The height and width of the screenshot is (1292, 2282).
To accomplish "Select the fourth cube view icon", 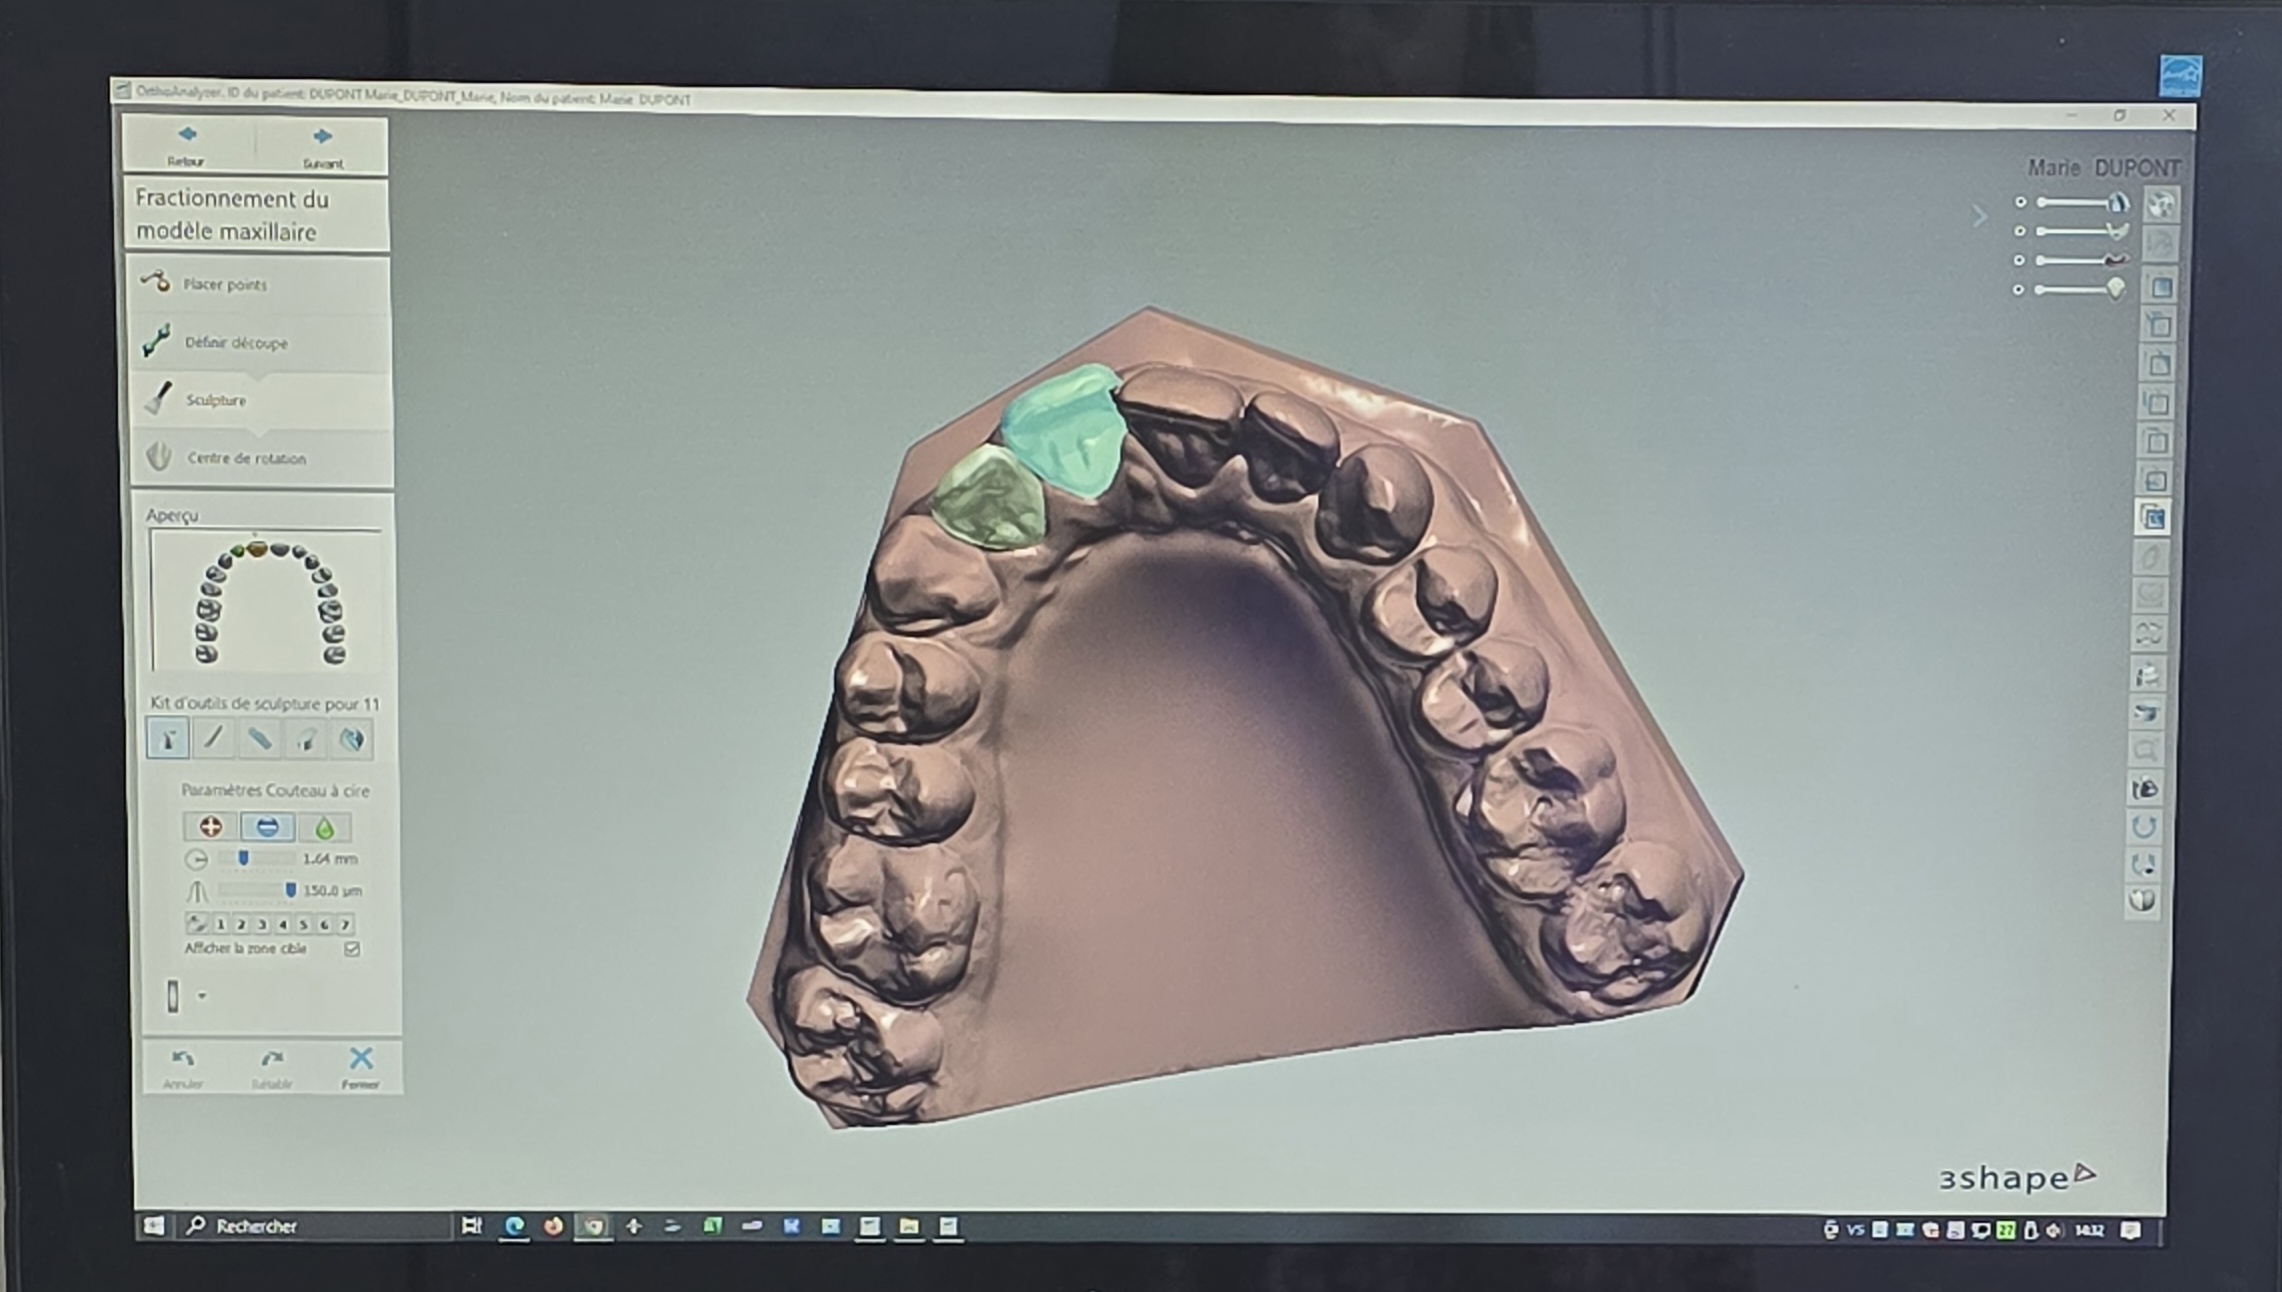I will (x=2158, y=402).
